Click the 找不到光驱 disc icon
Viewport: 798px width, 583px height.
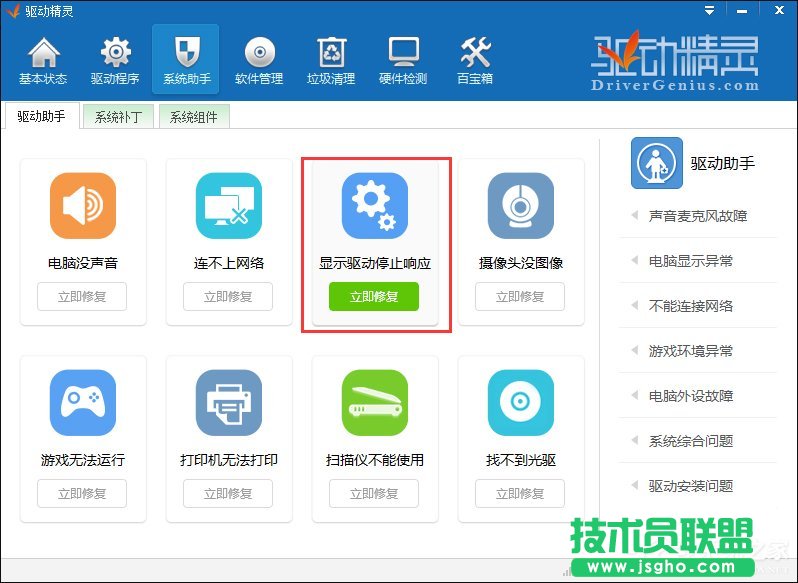tap(521, 403)
